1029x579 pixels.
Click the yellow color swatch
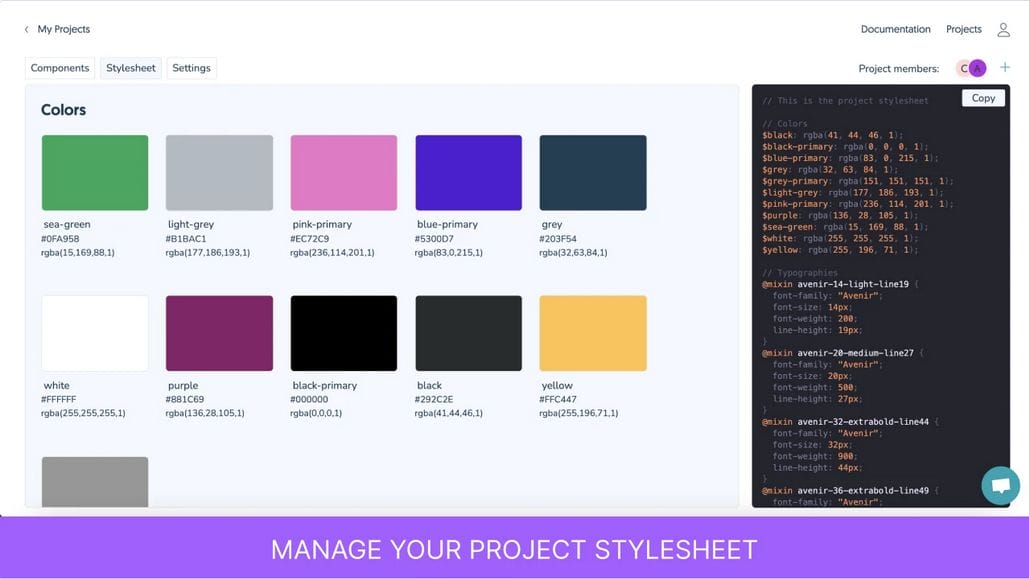(x=592, y=333)
